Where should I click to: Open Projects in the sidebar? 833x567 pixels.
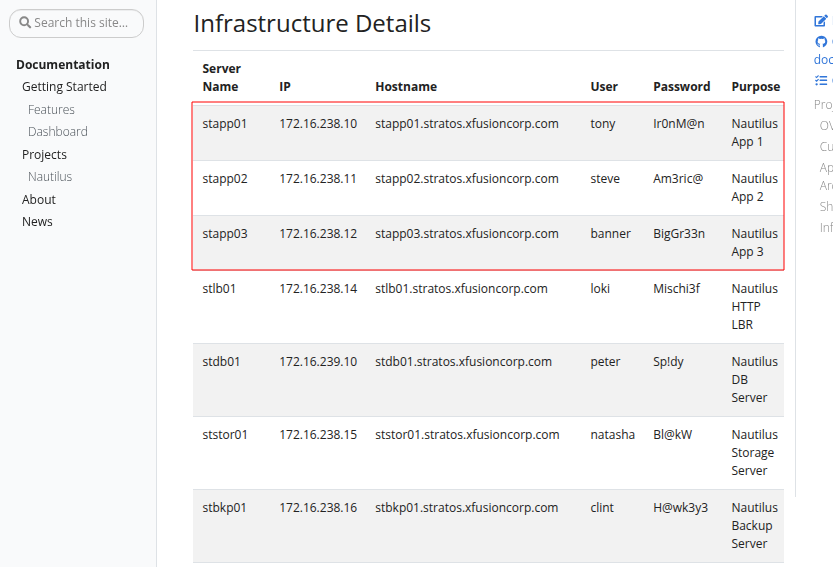tap(44, 155)
